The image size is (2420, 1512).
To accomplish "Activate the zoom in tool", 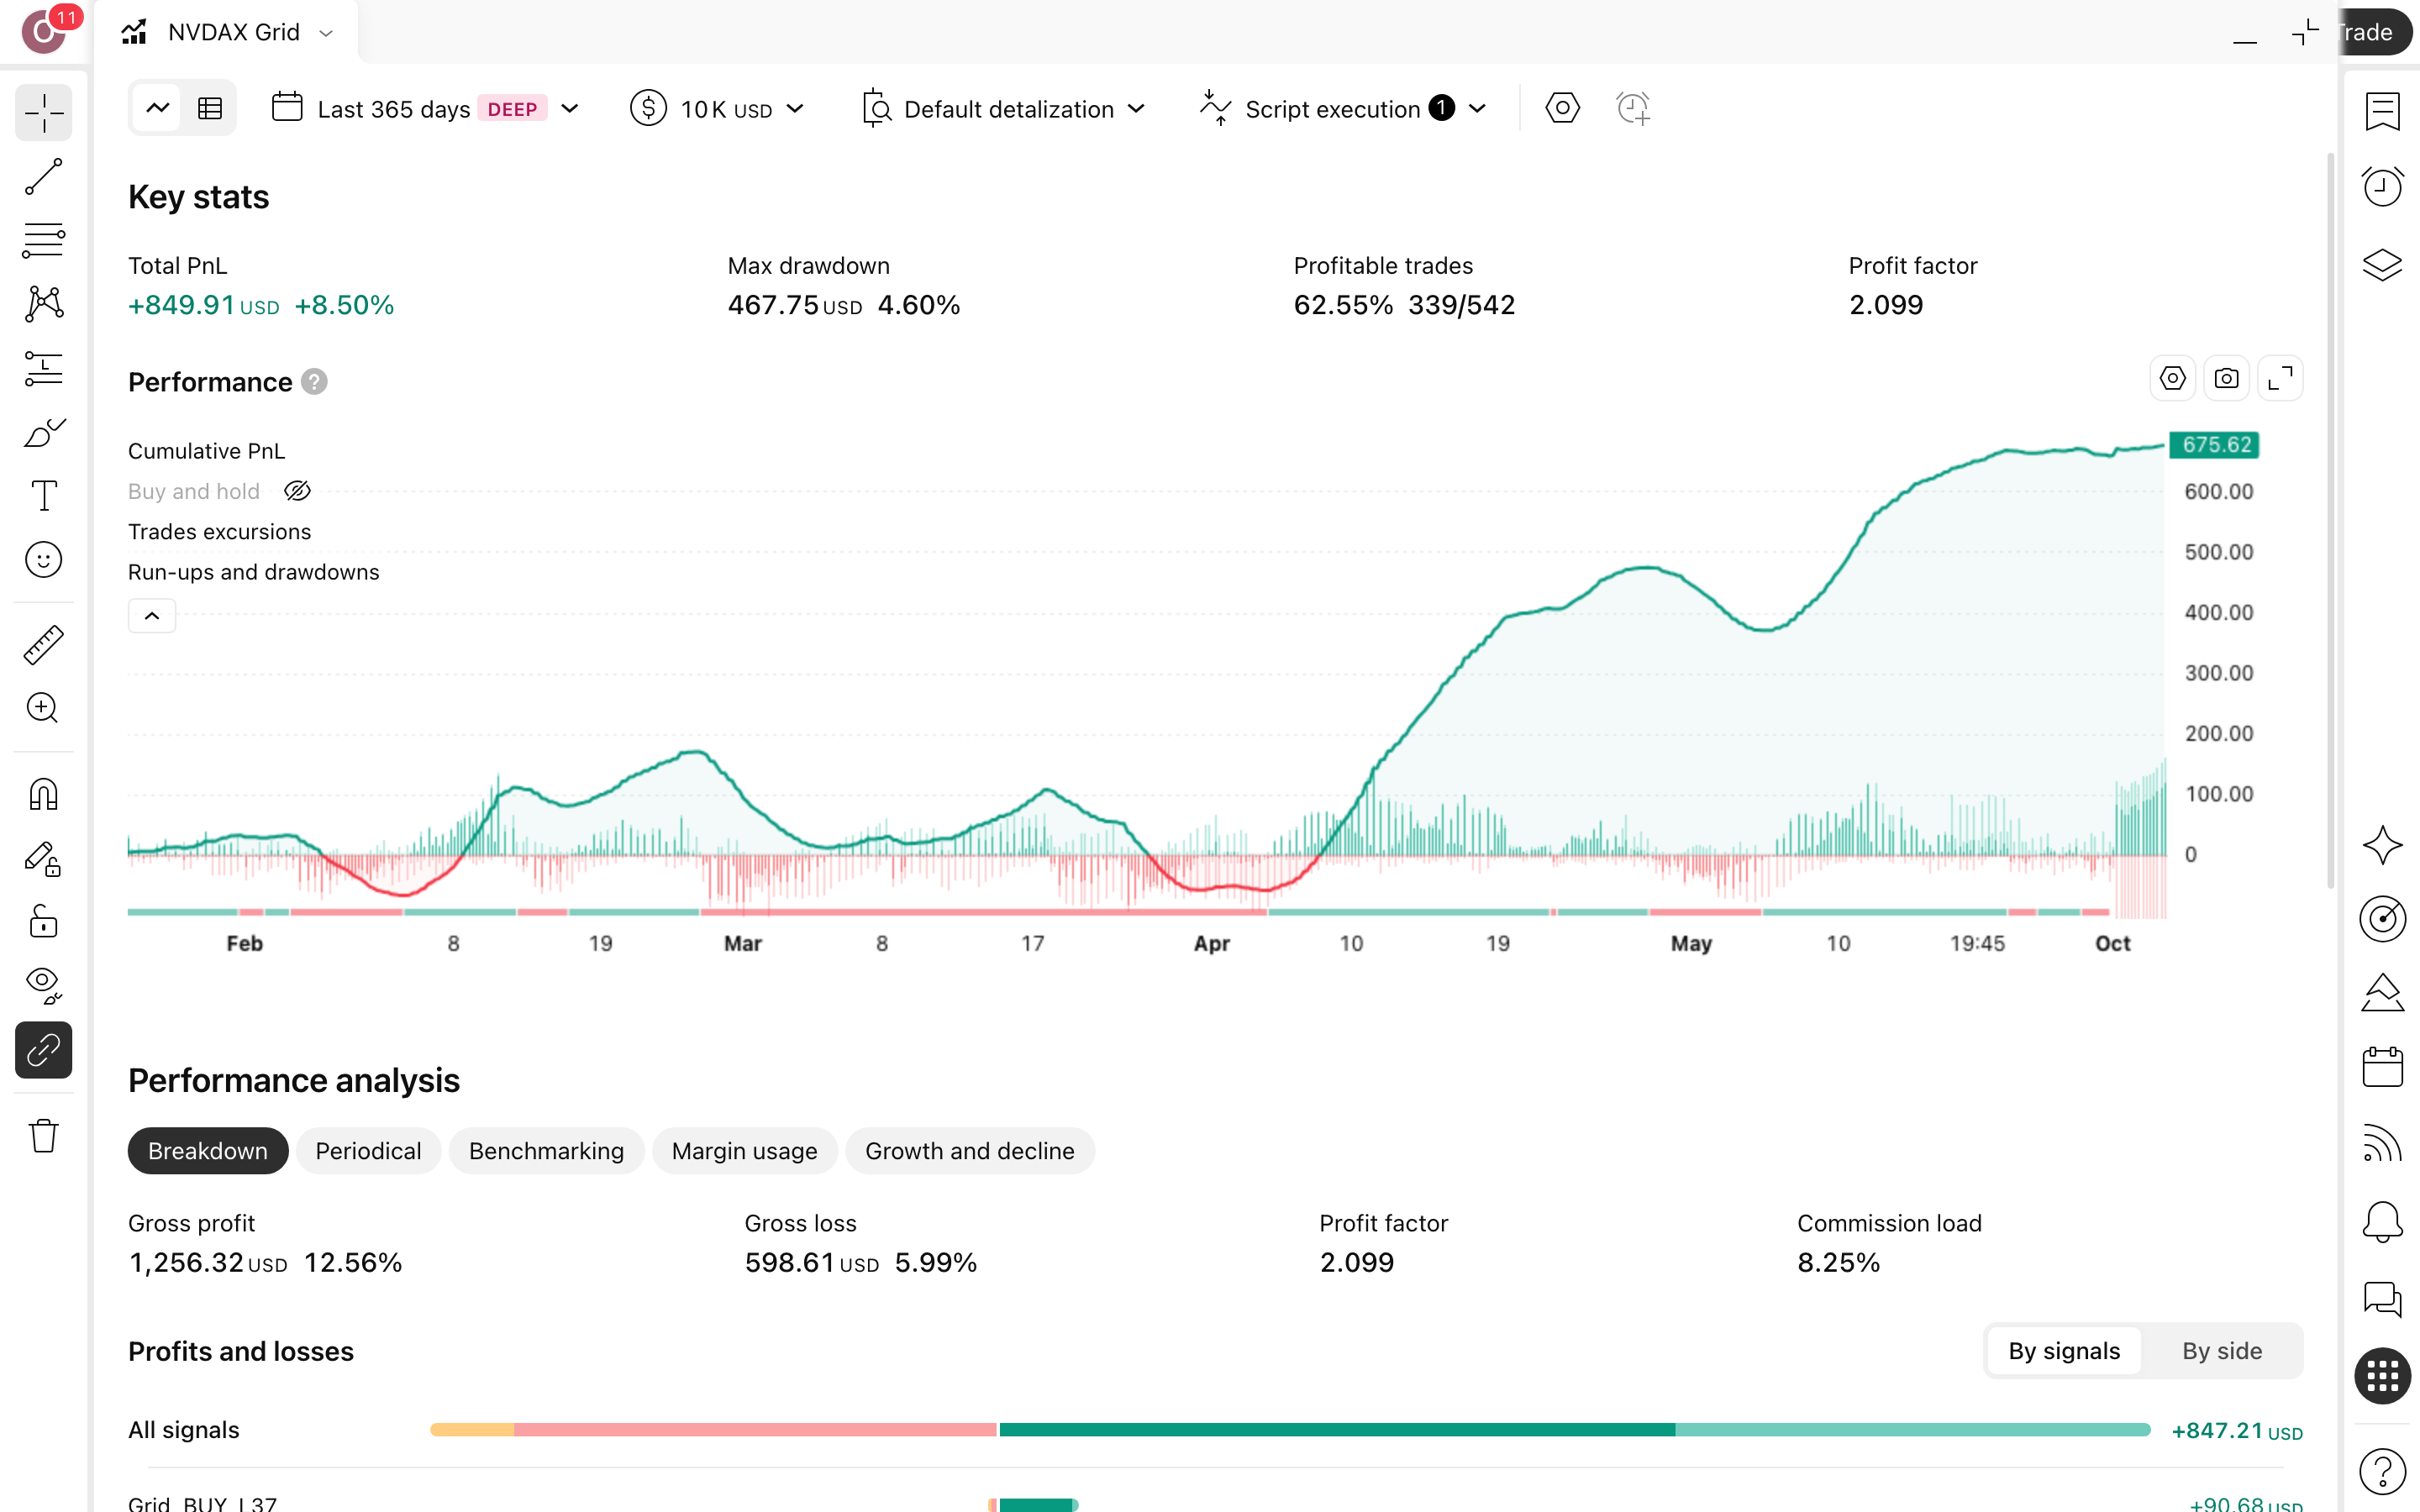I will pyautogui.click(x=43, y=708).
